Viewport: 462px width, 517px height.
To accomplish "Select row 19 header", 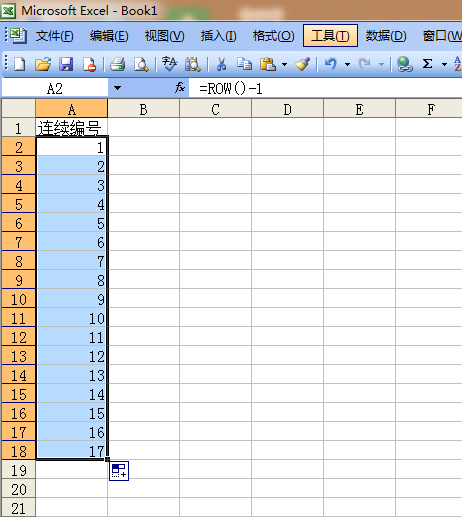I will (19, 470).
